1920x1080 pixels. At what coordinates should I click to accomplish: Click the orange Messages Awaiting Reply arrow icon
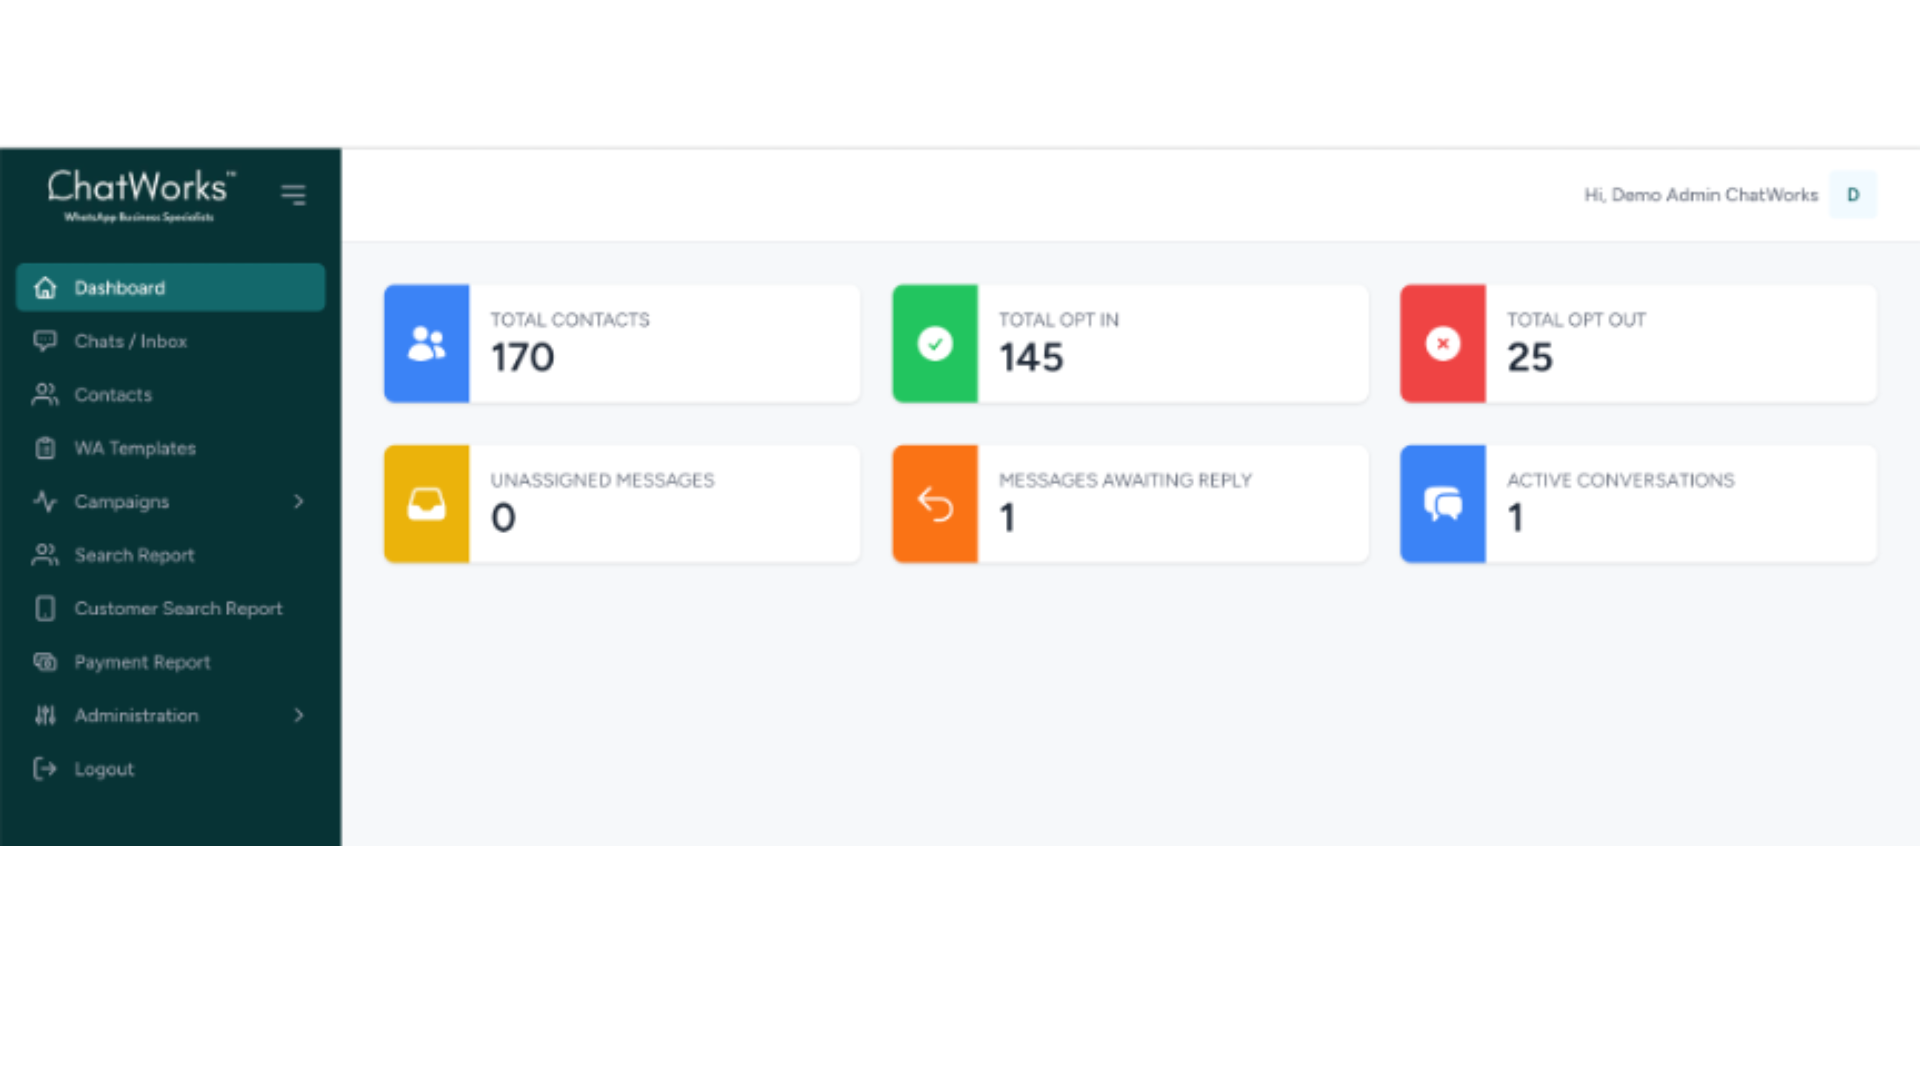[935, 504]
